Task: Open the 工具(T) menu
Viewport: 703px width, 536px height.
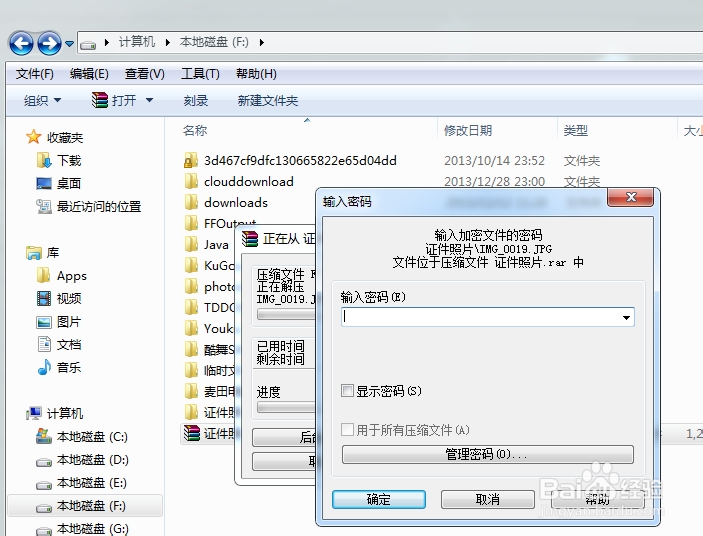Action: [200, 73]
